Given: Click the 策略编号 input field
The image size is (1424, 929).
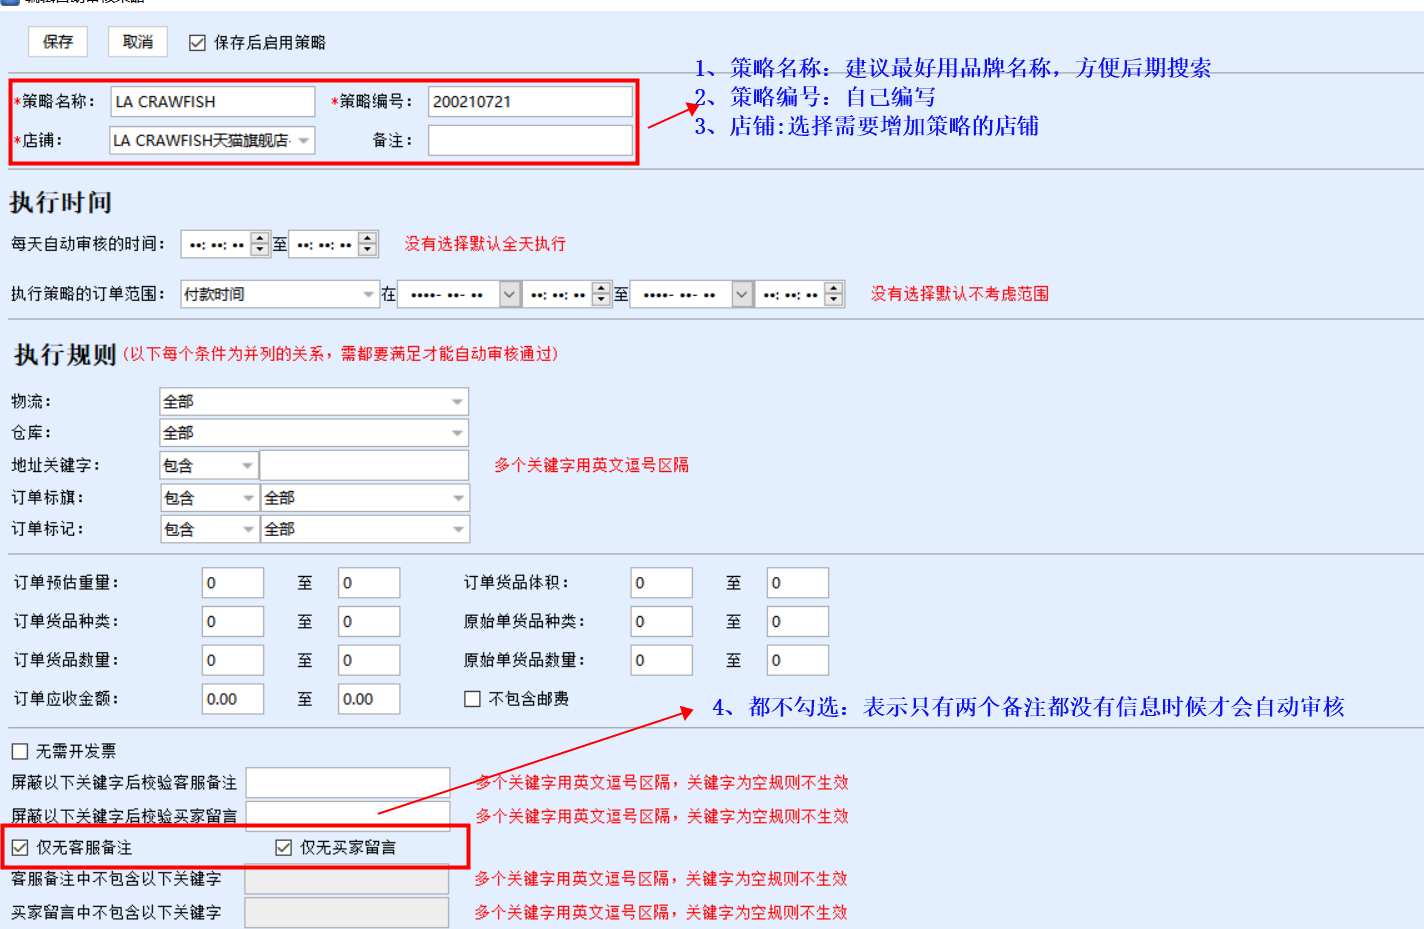Looking at the screenshot, I should (530, 102).
